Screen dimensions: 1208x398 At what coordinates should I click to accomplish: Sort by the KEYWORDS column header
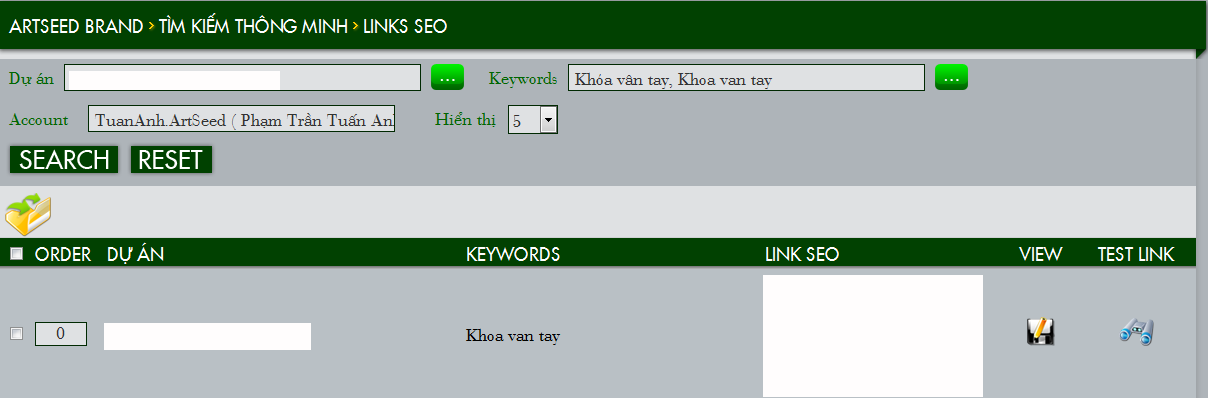point(513,254)
